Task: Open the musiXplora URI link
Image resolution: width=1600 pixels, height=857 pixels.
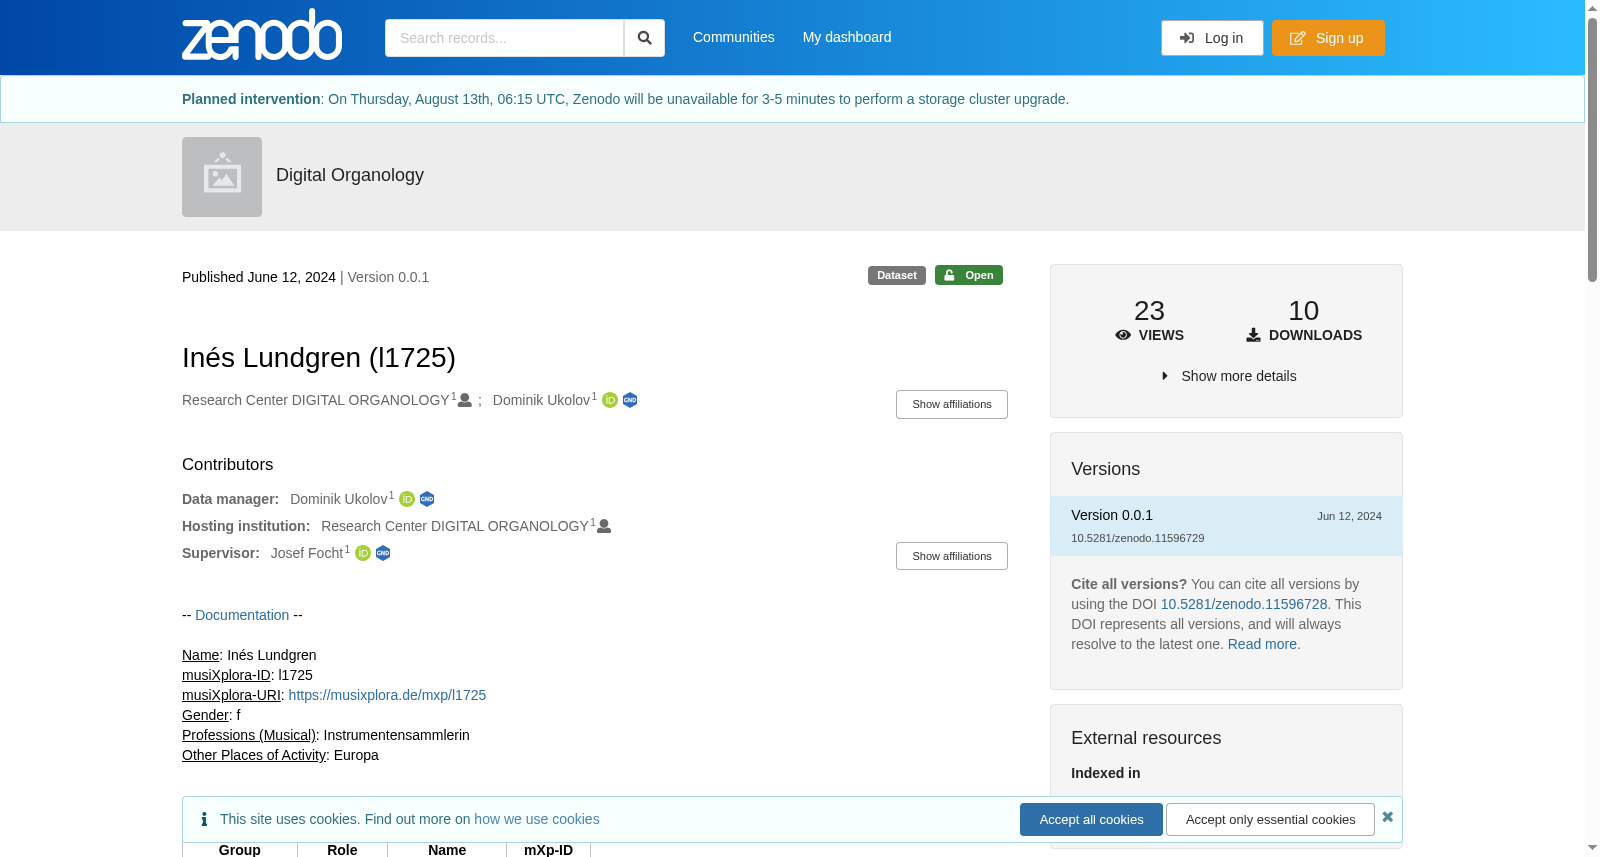Action: [x=387, y=695]
